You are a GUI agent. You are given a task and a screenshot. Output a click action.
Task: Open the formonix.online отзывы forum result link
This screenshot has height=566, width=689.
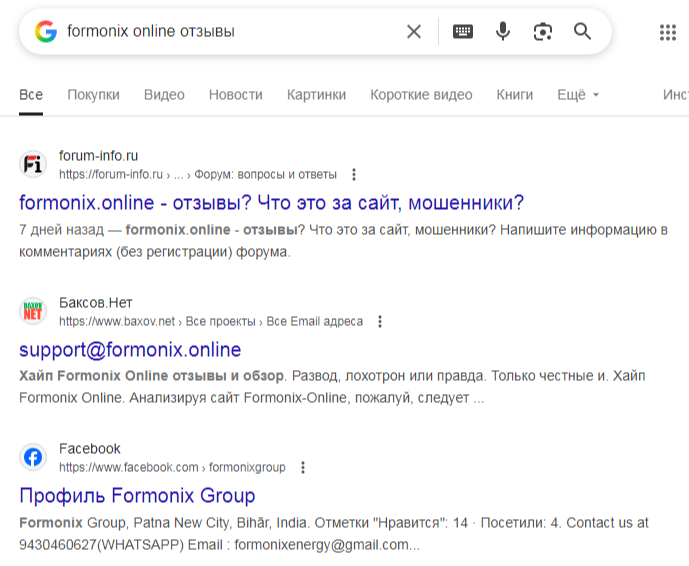coord(272,203)
